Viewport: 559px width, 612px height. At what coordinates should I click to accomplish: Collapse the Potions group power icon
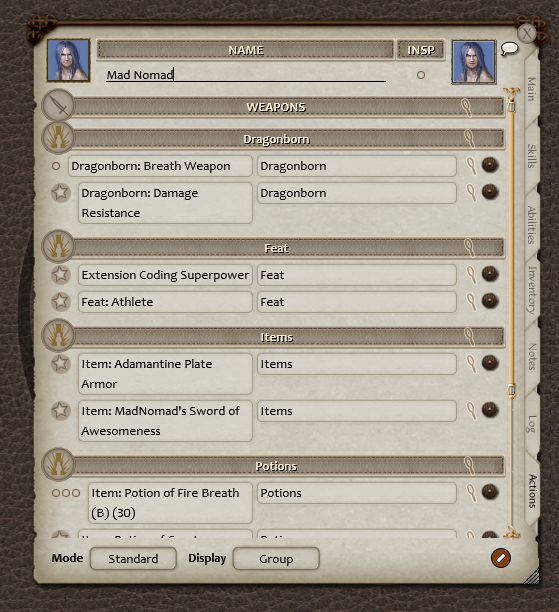[58, 464]
